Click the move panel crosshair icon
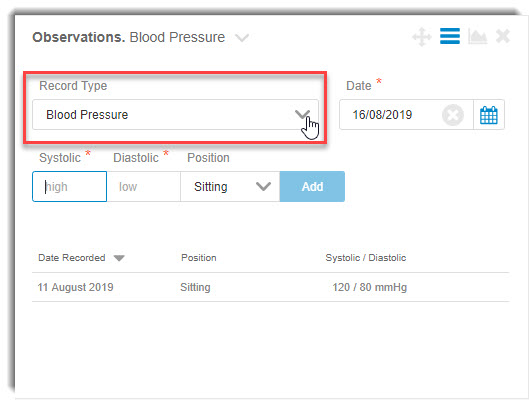Viewport: 529px width, 400px height. click(x=422, y=37)
